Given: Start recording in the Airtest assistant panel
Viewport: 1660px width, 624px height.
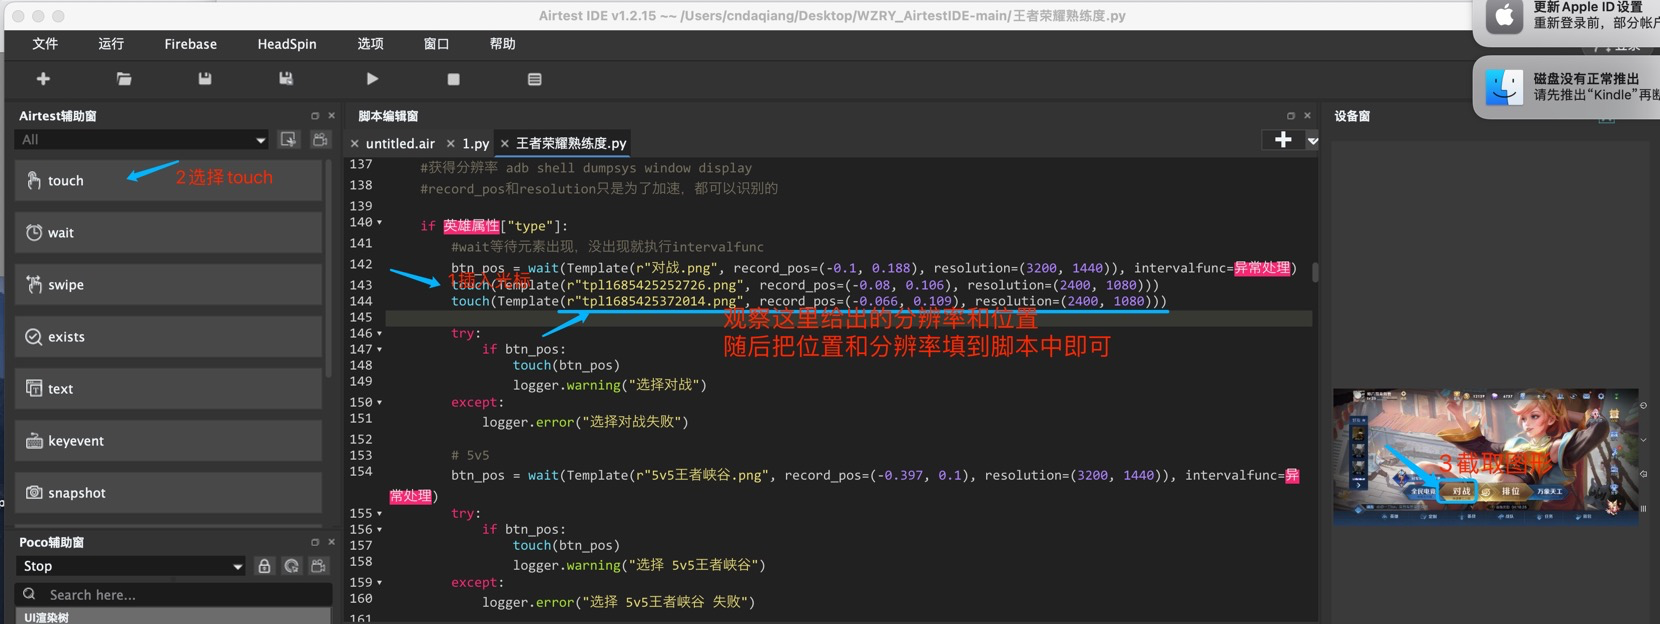Looking at the screenshot, I should point(320,140).
